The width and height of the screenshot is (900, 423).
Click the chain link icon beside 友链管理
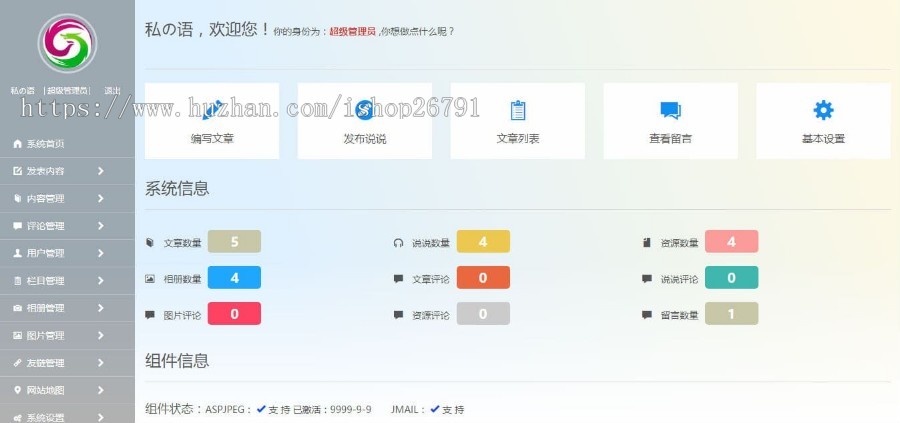click(x=17, y=363)
